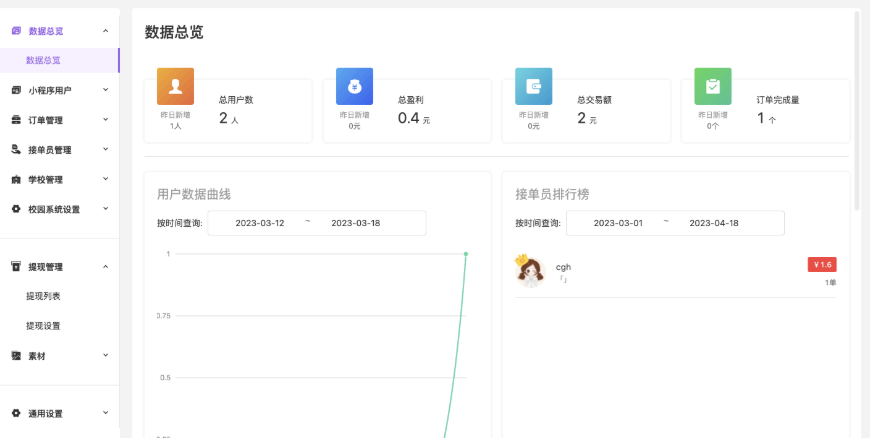Click the 素材 image icon in sidebar
Viewport: 870px width, 438px height.
pos(16,355)
